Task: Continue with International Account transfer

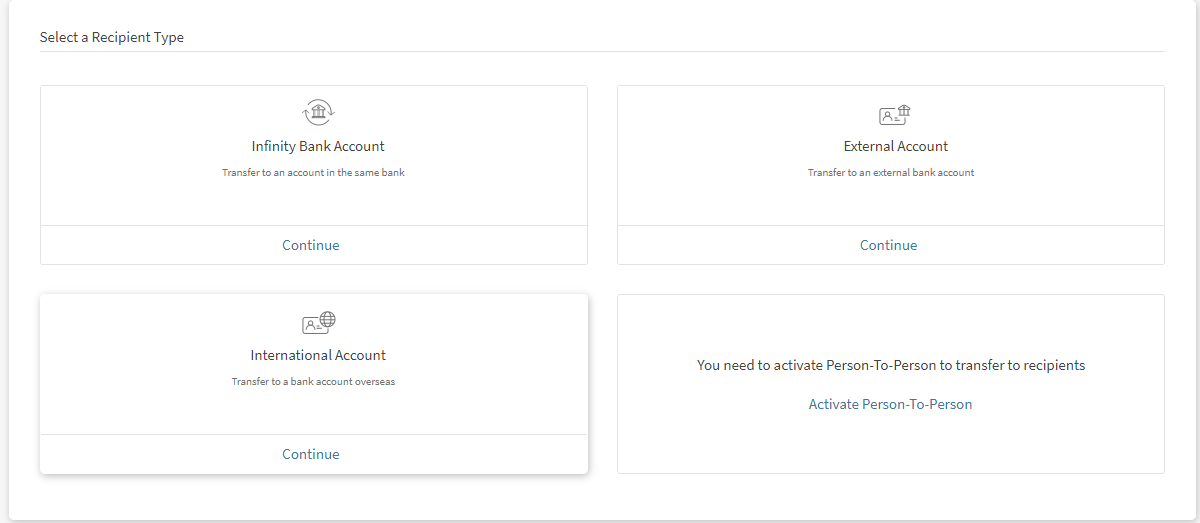Action: 310,454
